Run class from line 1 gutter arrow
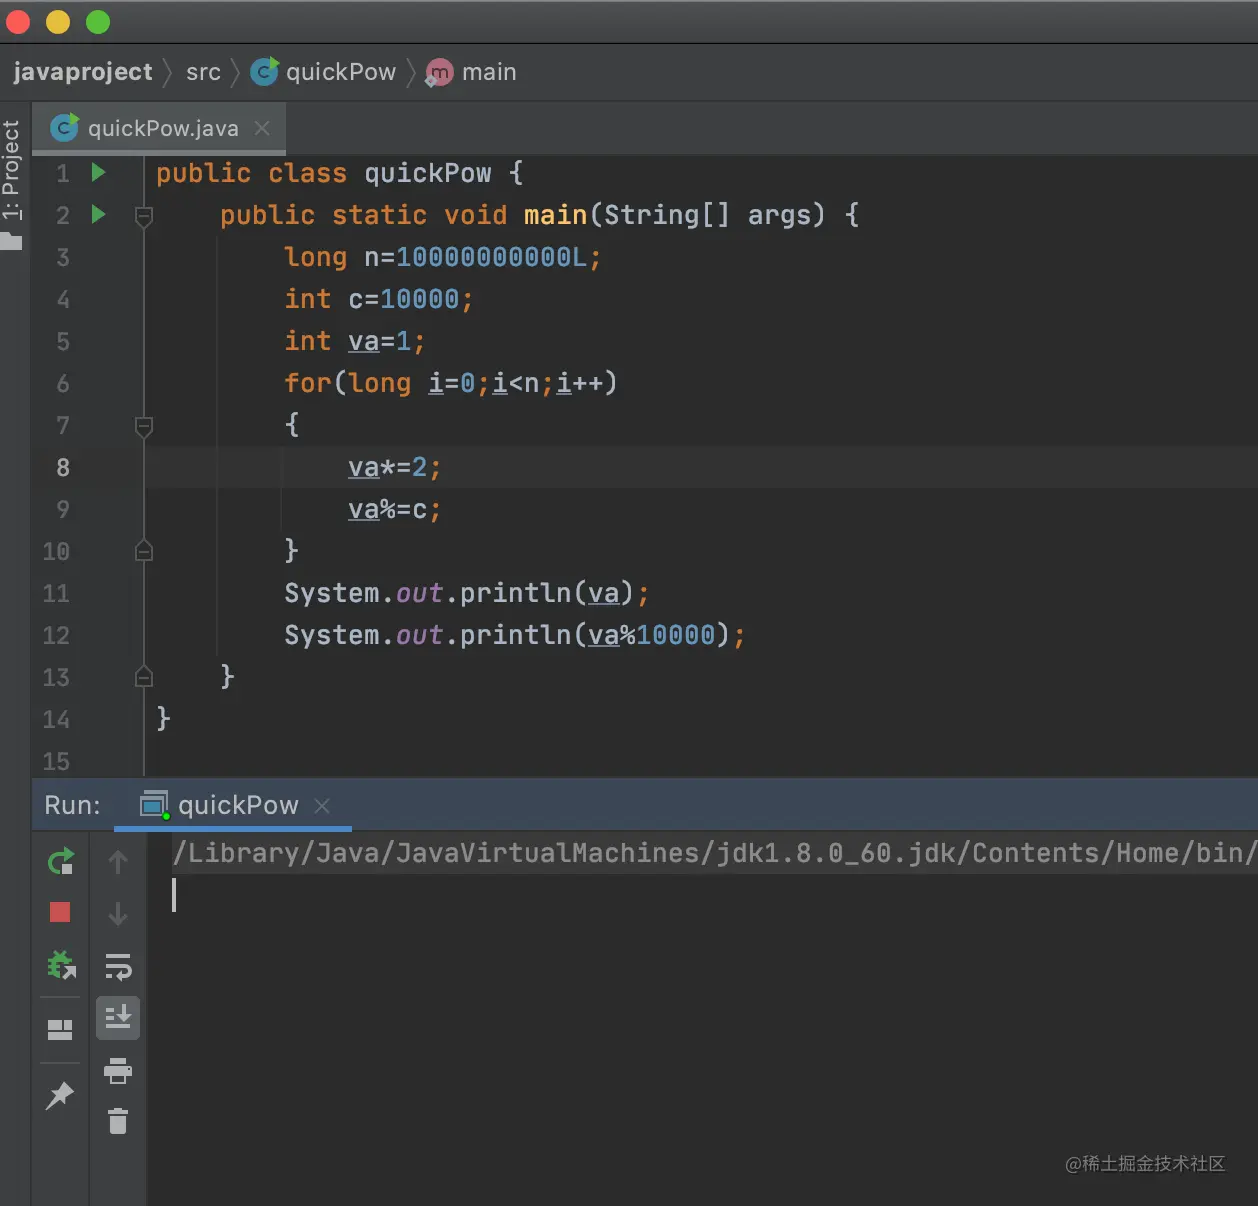Viewport: 1258px width, 1206px height. (98, 172)
